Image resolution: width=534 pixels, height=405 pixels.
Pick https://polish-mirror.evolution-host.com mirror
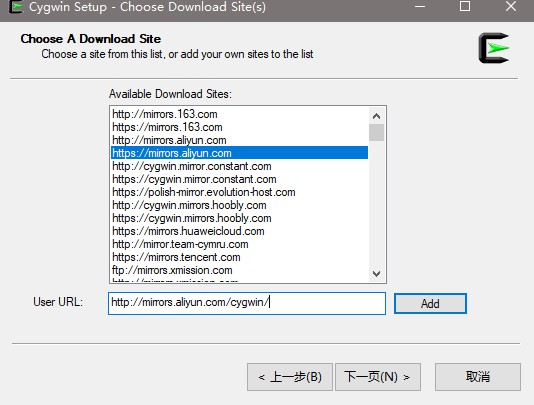click(239, 192)
